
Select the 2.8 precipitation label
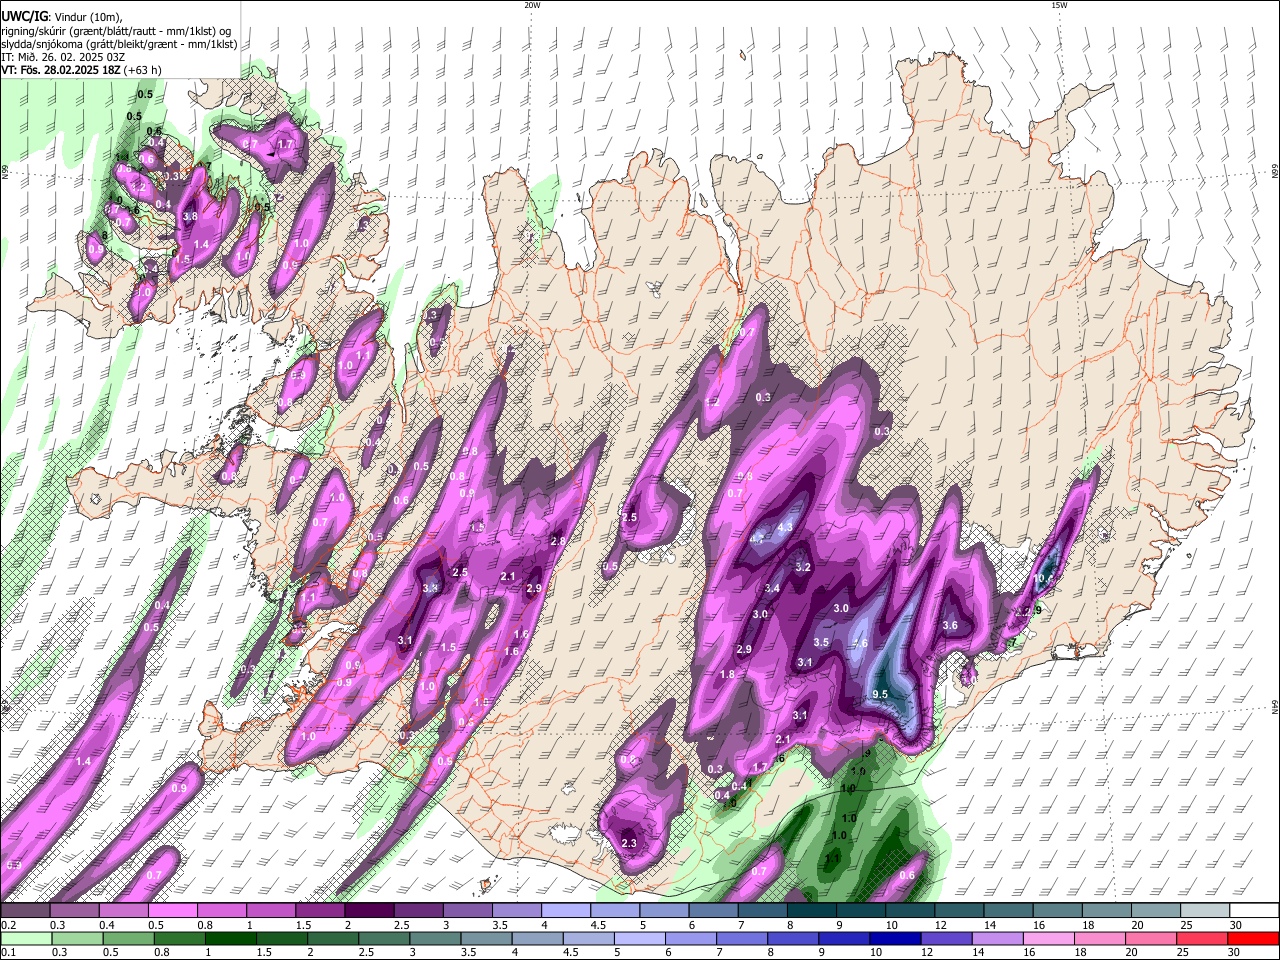[558, 541]
